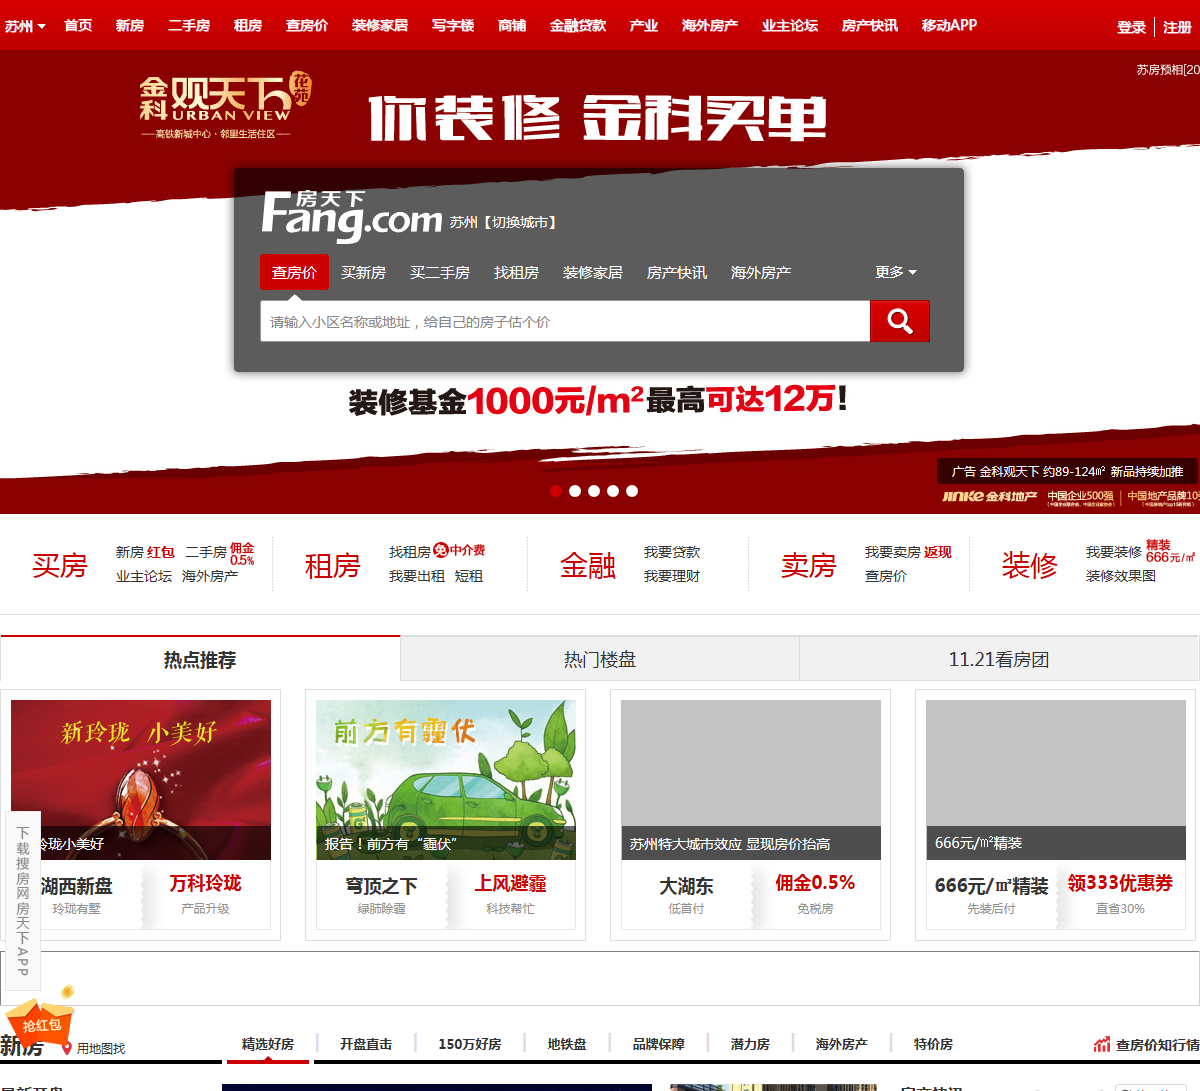Click the 买房 category heading
The image size is (1200, 1091).
[60, 565]
